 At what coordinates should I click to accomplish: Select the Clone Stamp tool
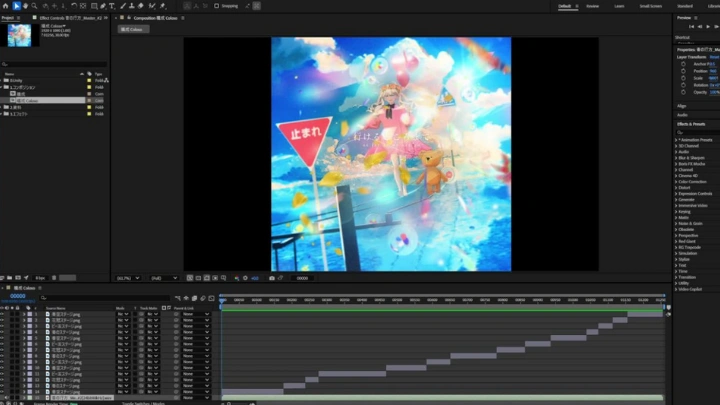pos(132,6)
